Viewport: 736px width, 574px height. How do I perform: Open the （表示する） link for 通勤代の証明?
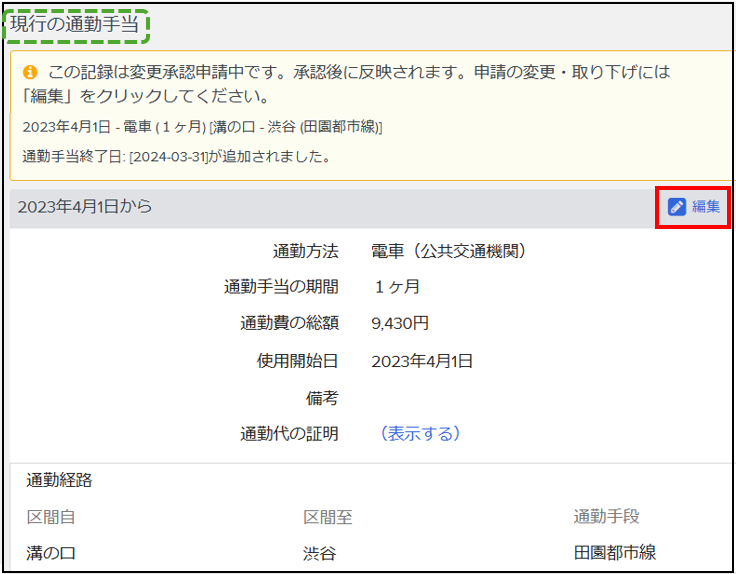point(420,434)
